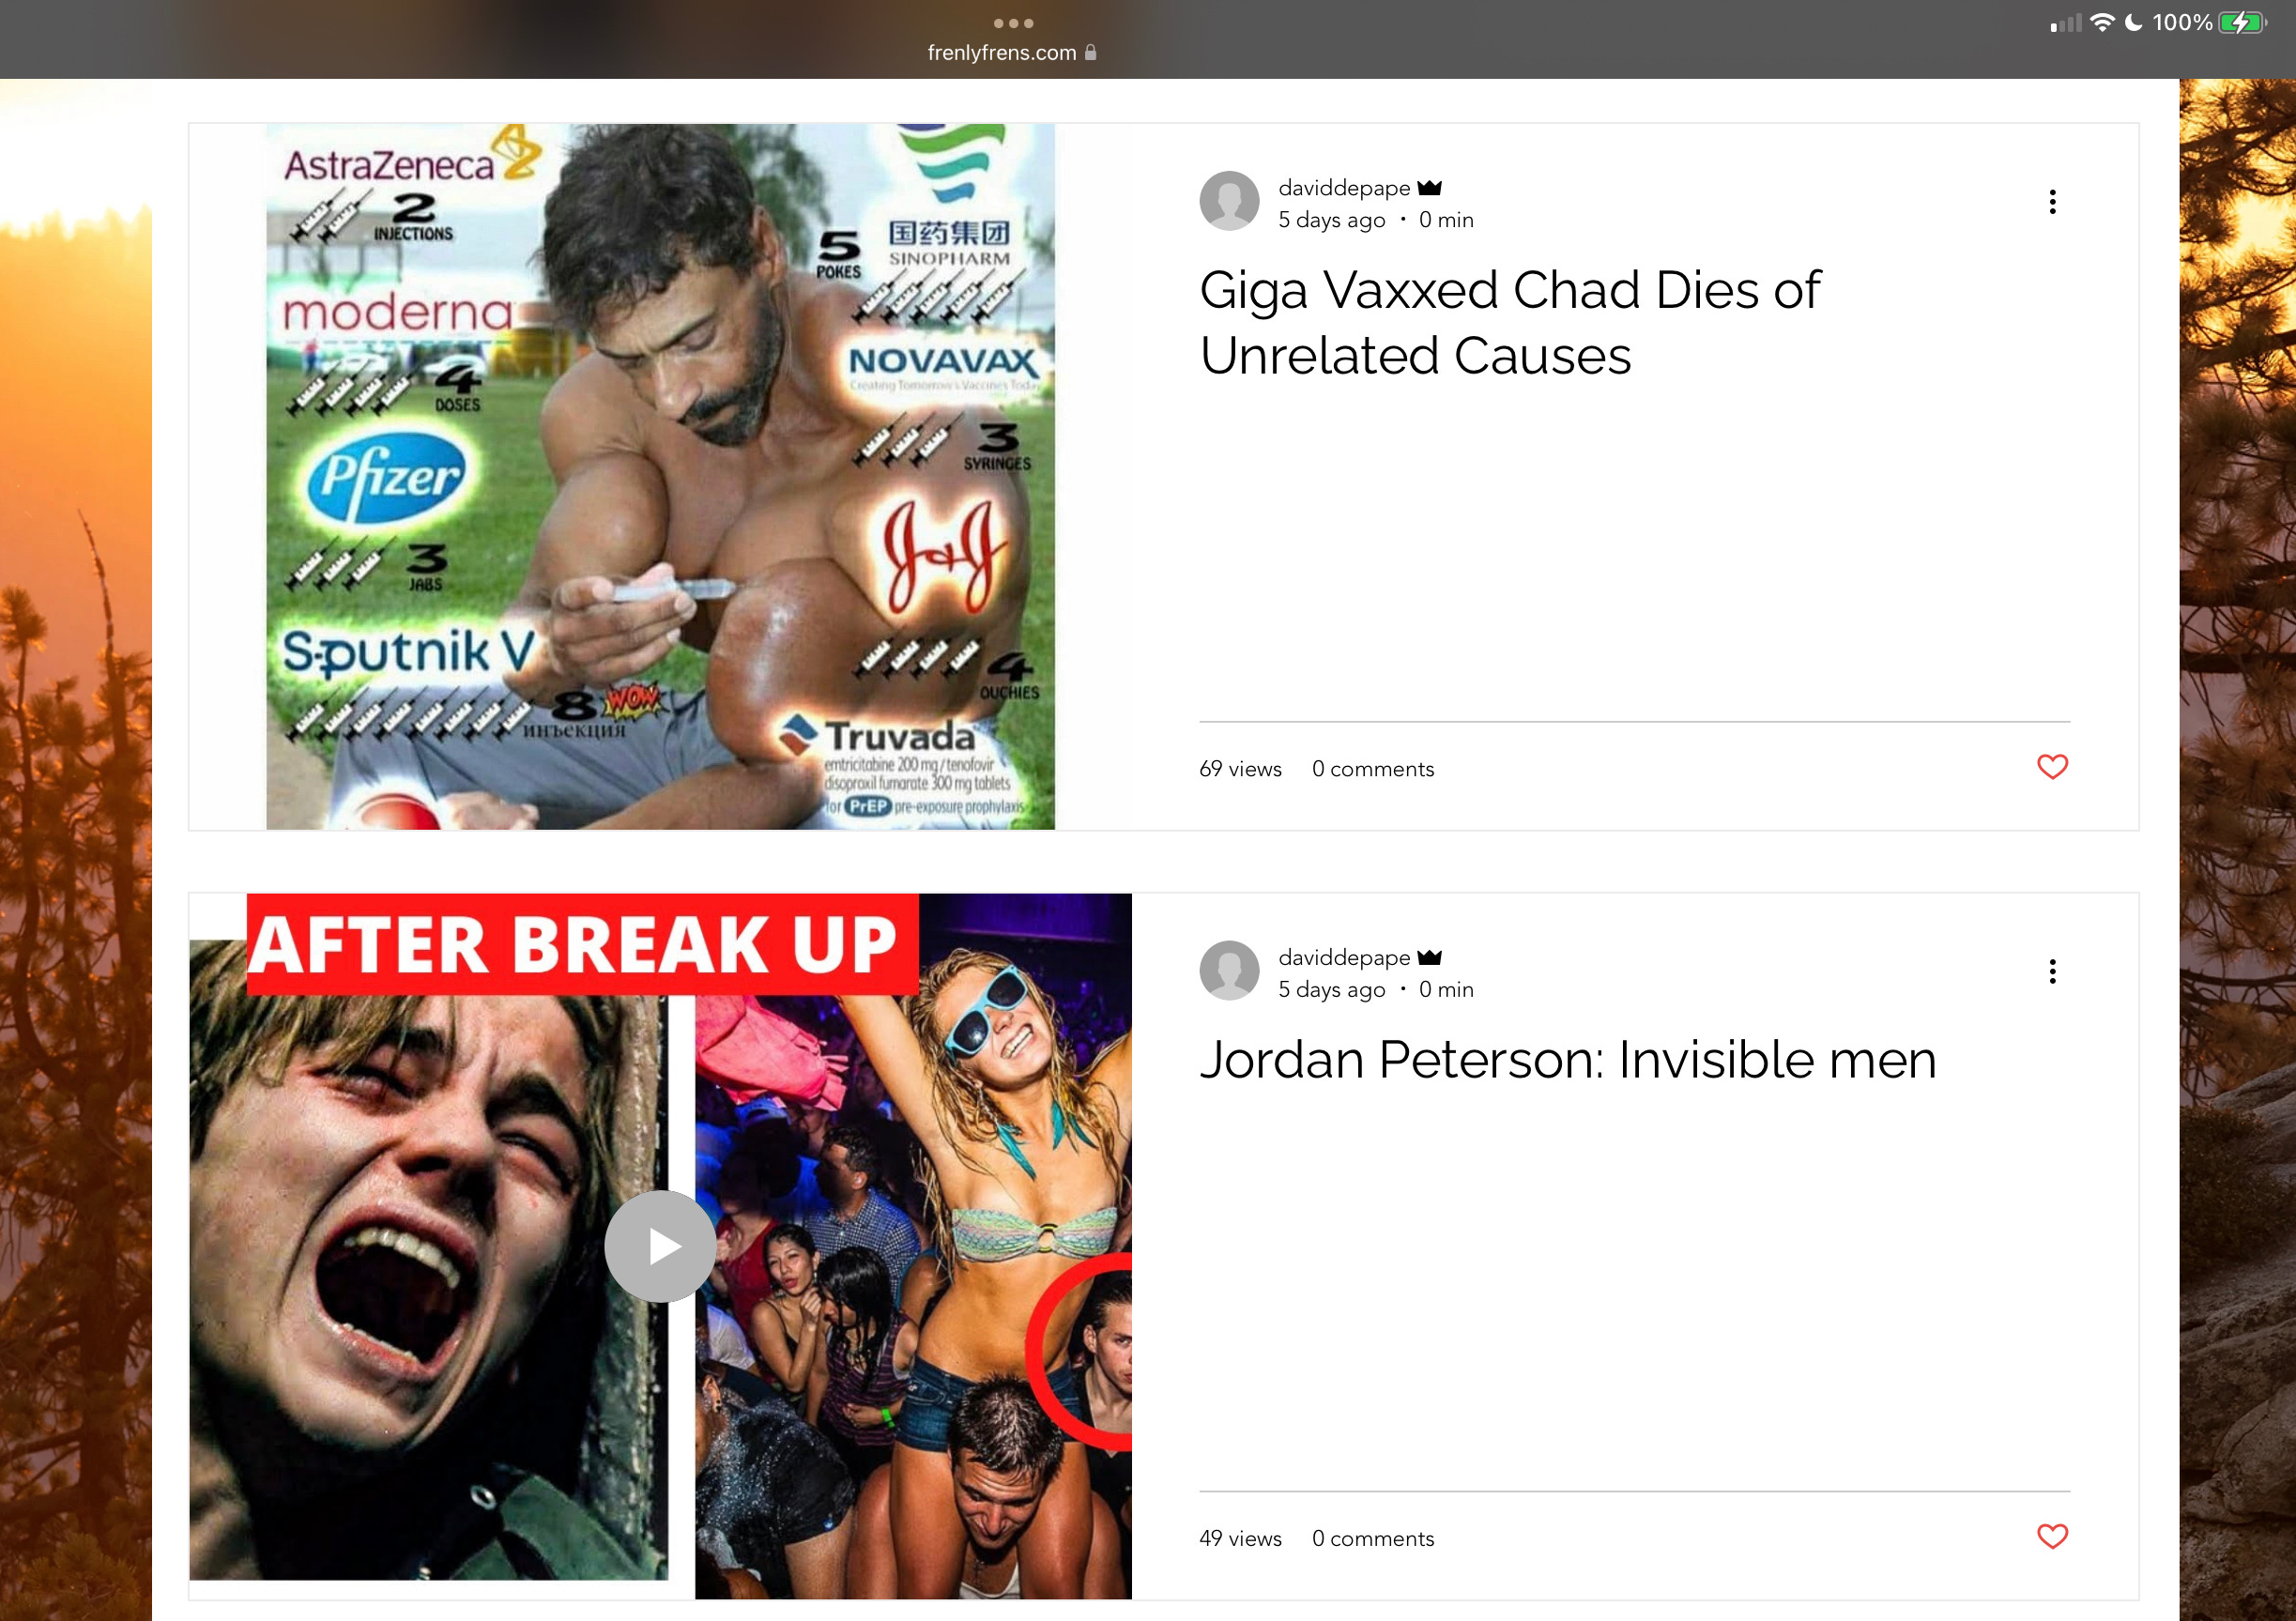The image size is (2296, 1621).
Task: Open more options for Giga Vaxxed post
Action: (x=2052, y=202)
